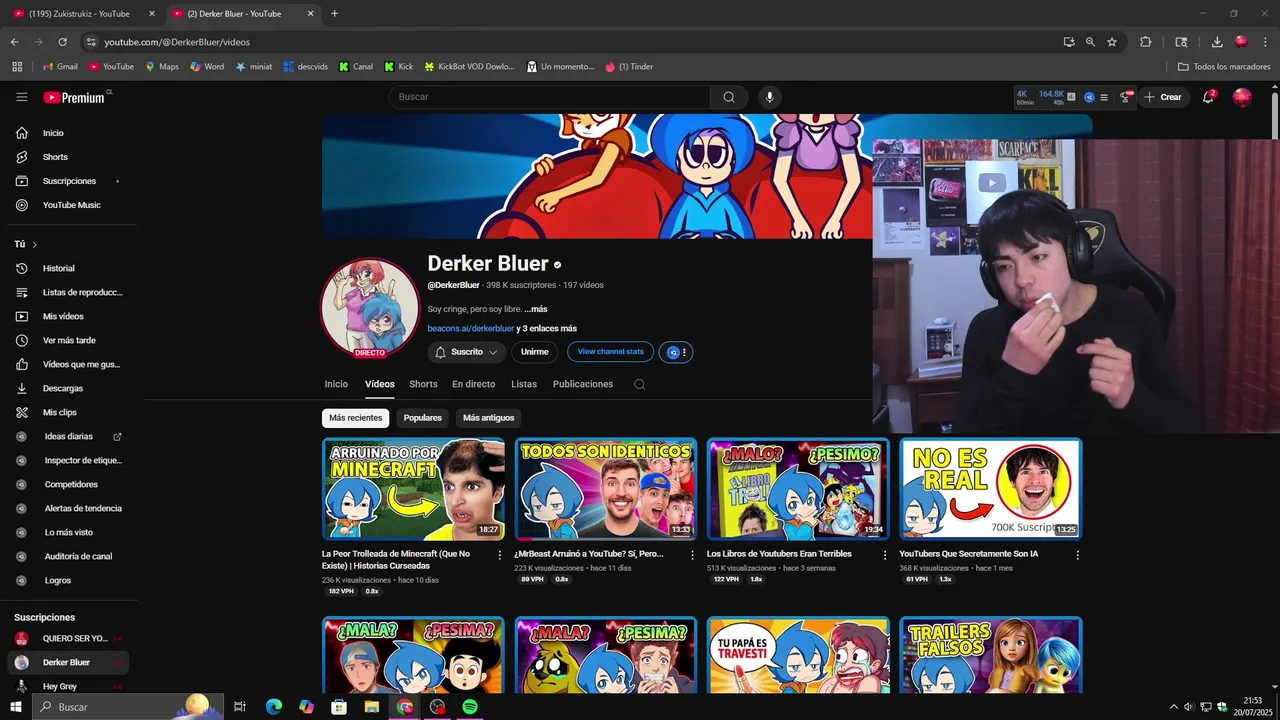Open Lo más visto item
This screenshot has width=1280, height=720.
(70, 532)
